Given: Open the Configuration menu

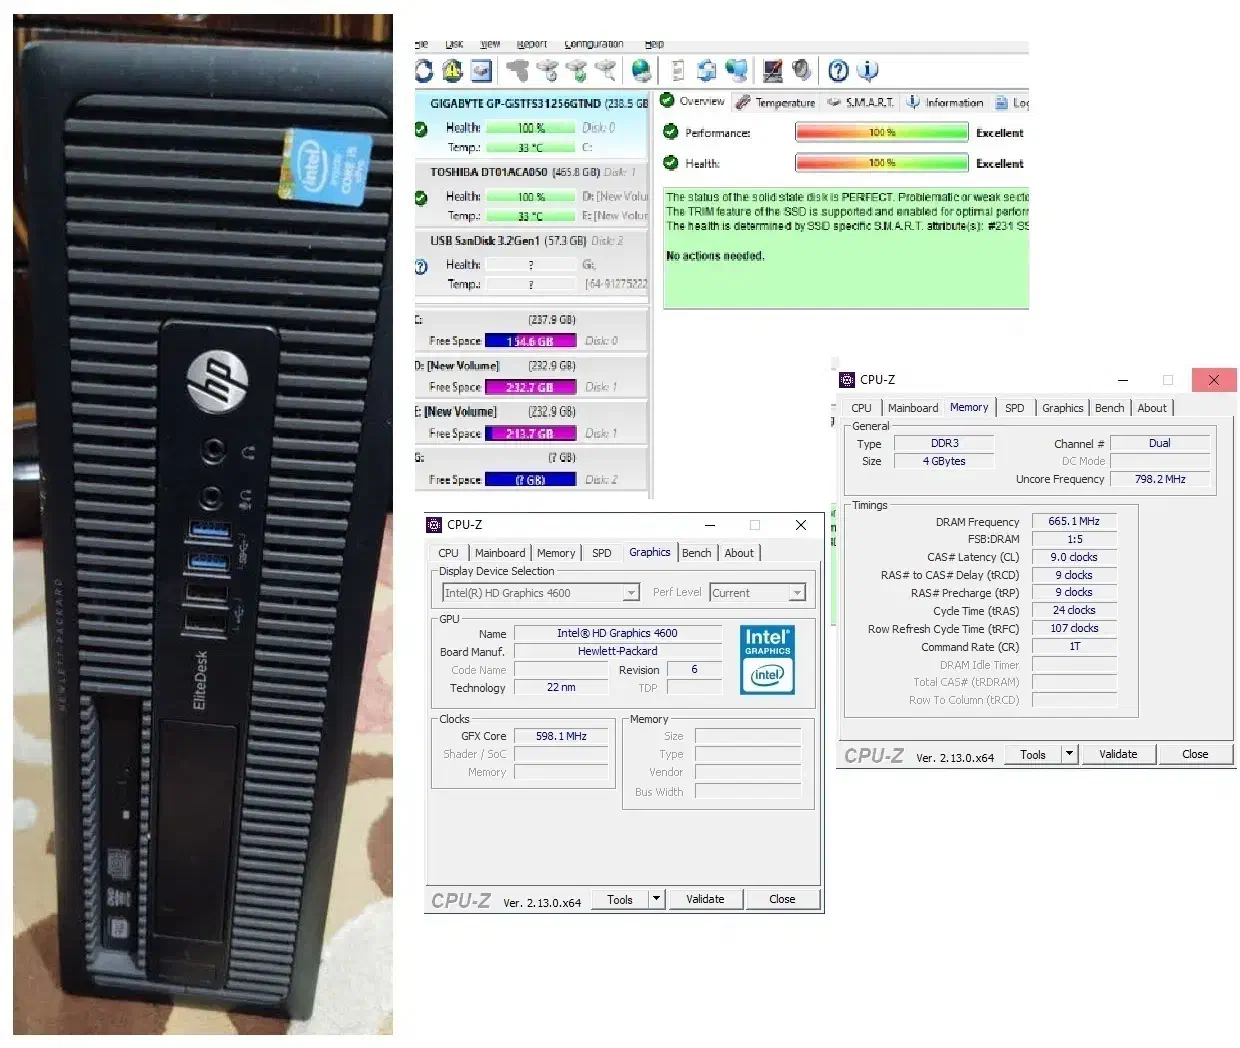Looking at the screenshot, I should [594, 44].
